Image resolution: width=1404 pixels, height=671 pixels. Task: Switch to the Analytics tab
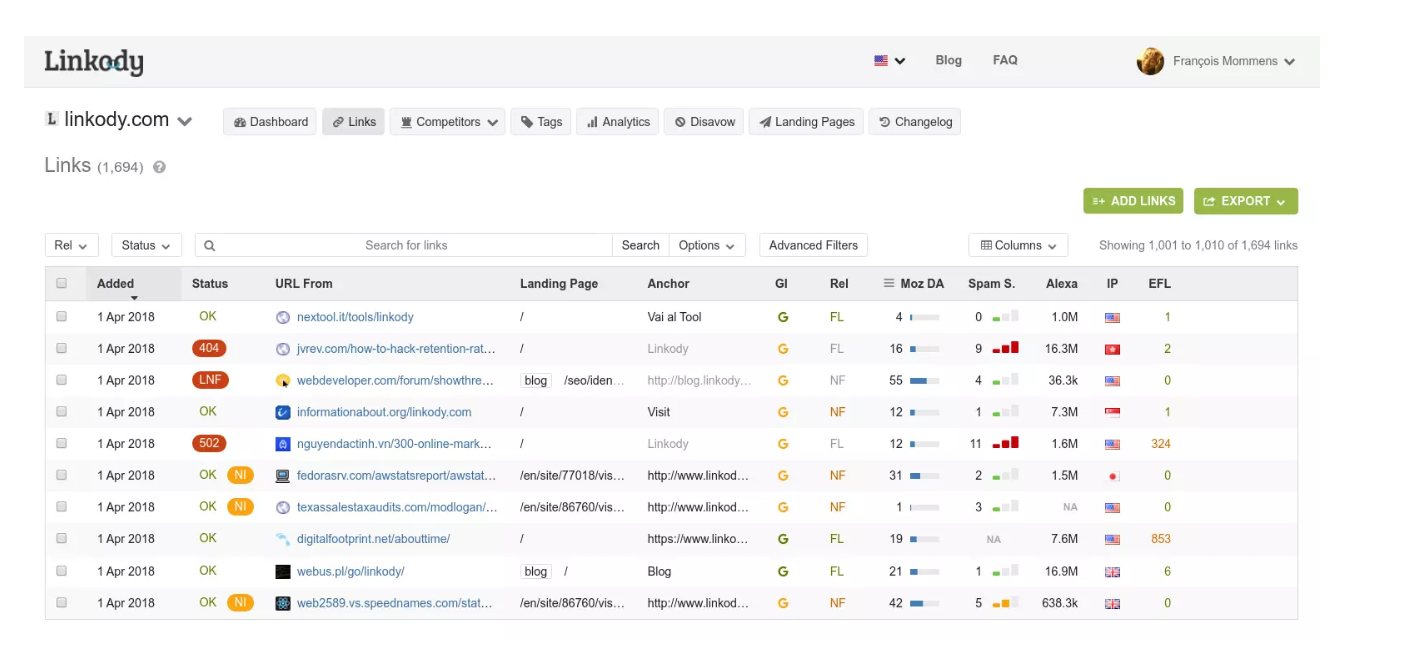coord(618,122)
